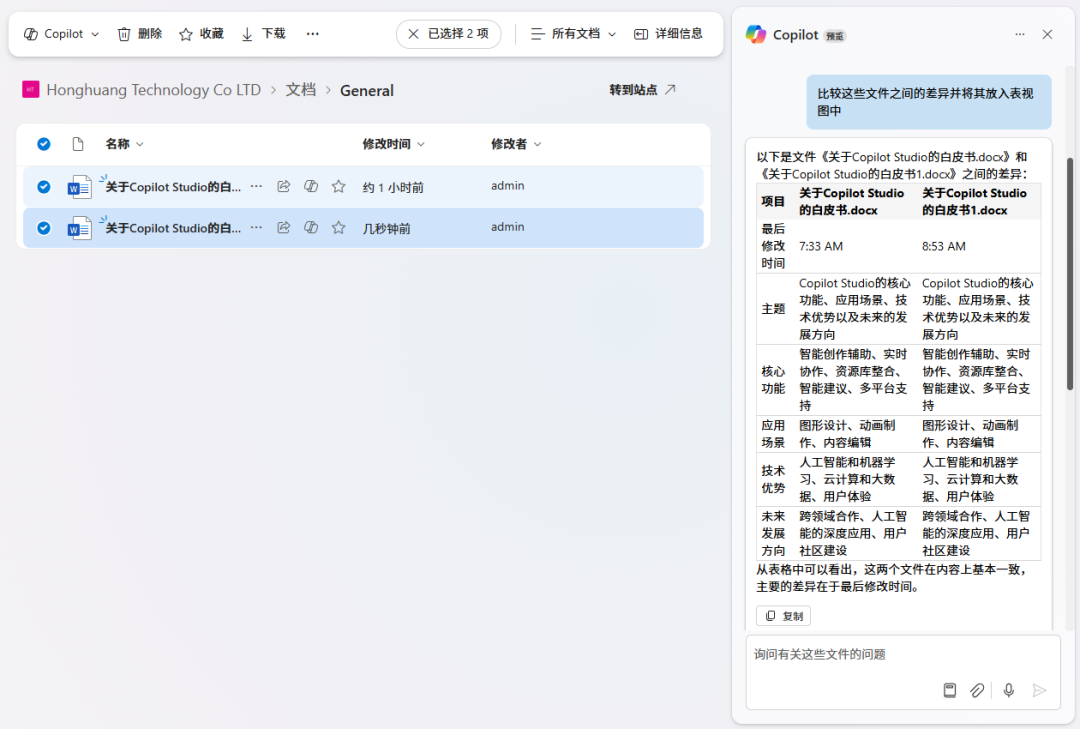Click the attach file paperclip icon
The height and width of the screenshot is (729, 1080).
click(x=977, y=690)
